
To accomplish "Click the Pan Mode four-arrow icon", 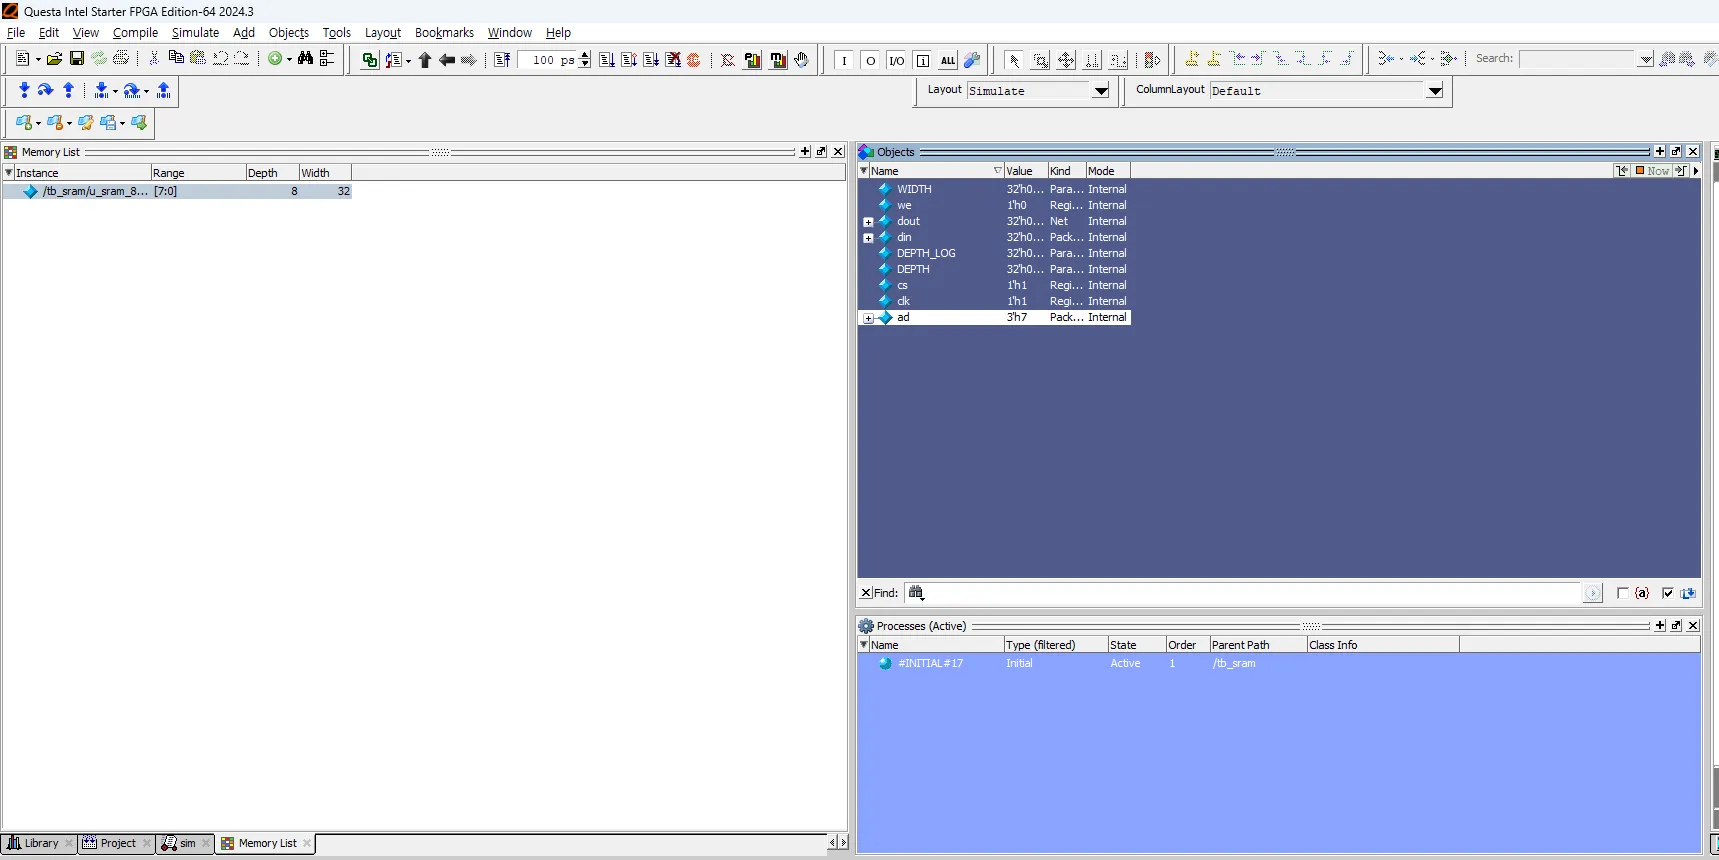I will pyautogui.click(x=1066, y=60).
